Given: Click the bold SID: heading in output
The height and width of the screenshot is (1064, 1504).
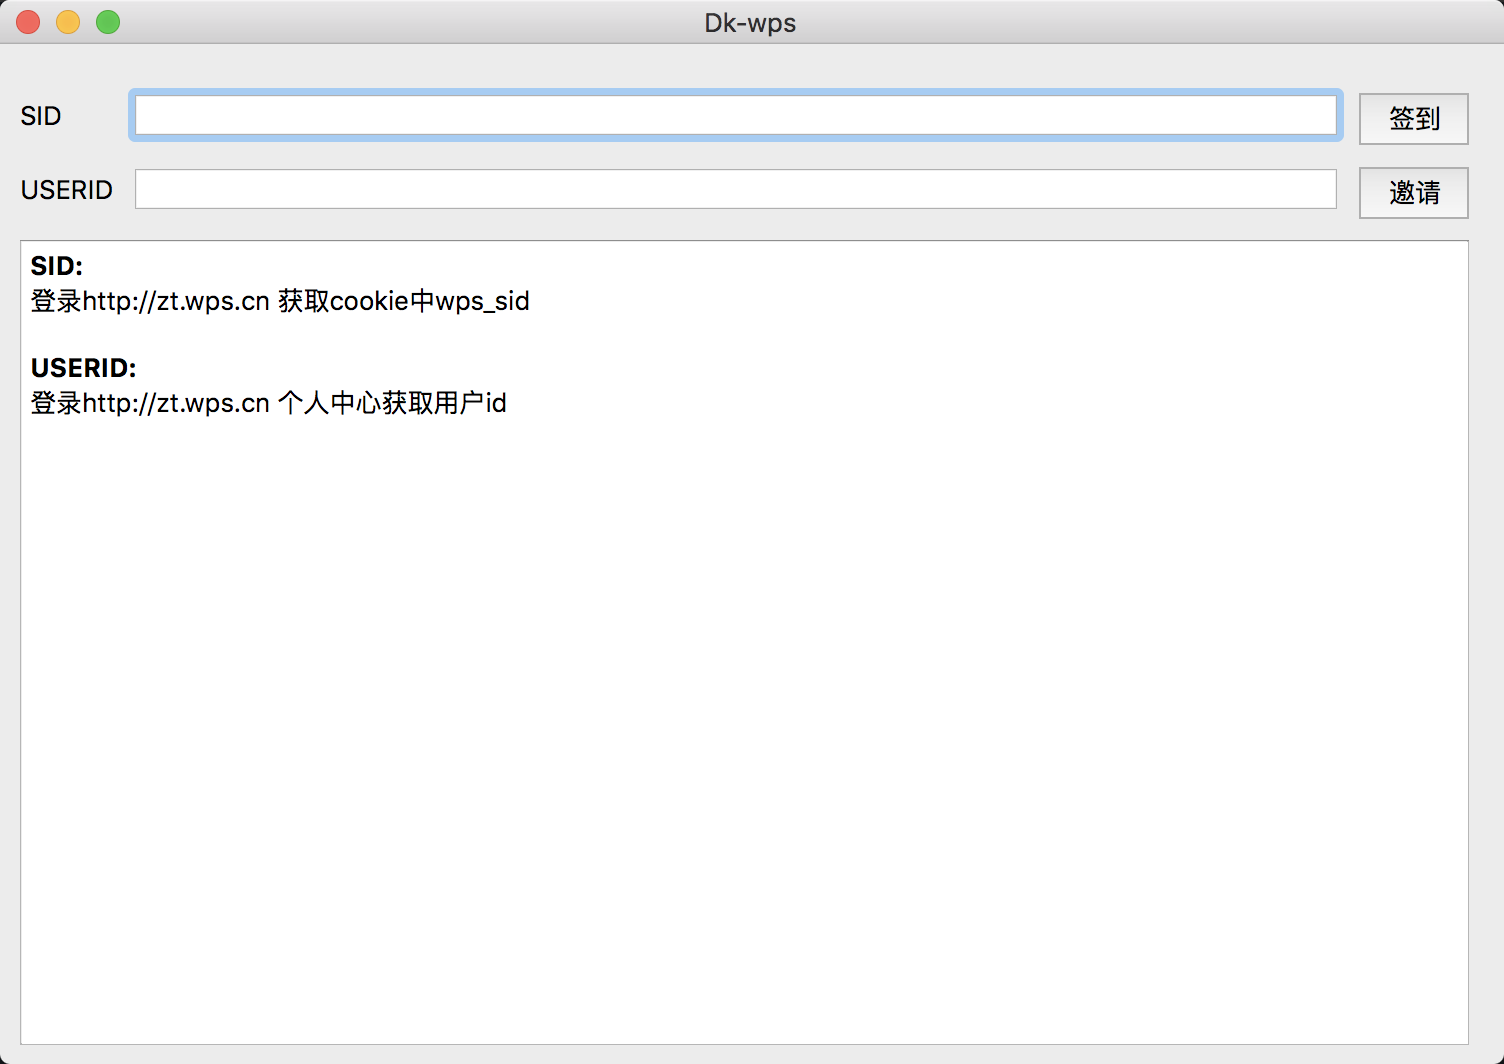Looking at the screenshot, I should (57, 266).
